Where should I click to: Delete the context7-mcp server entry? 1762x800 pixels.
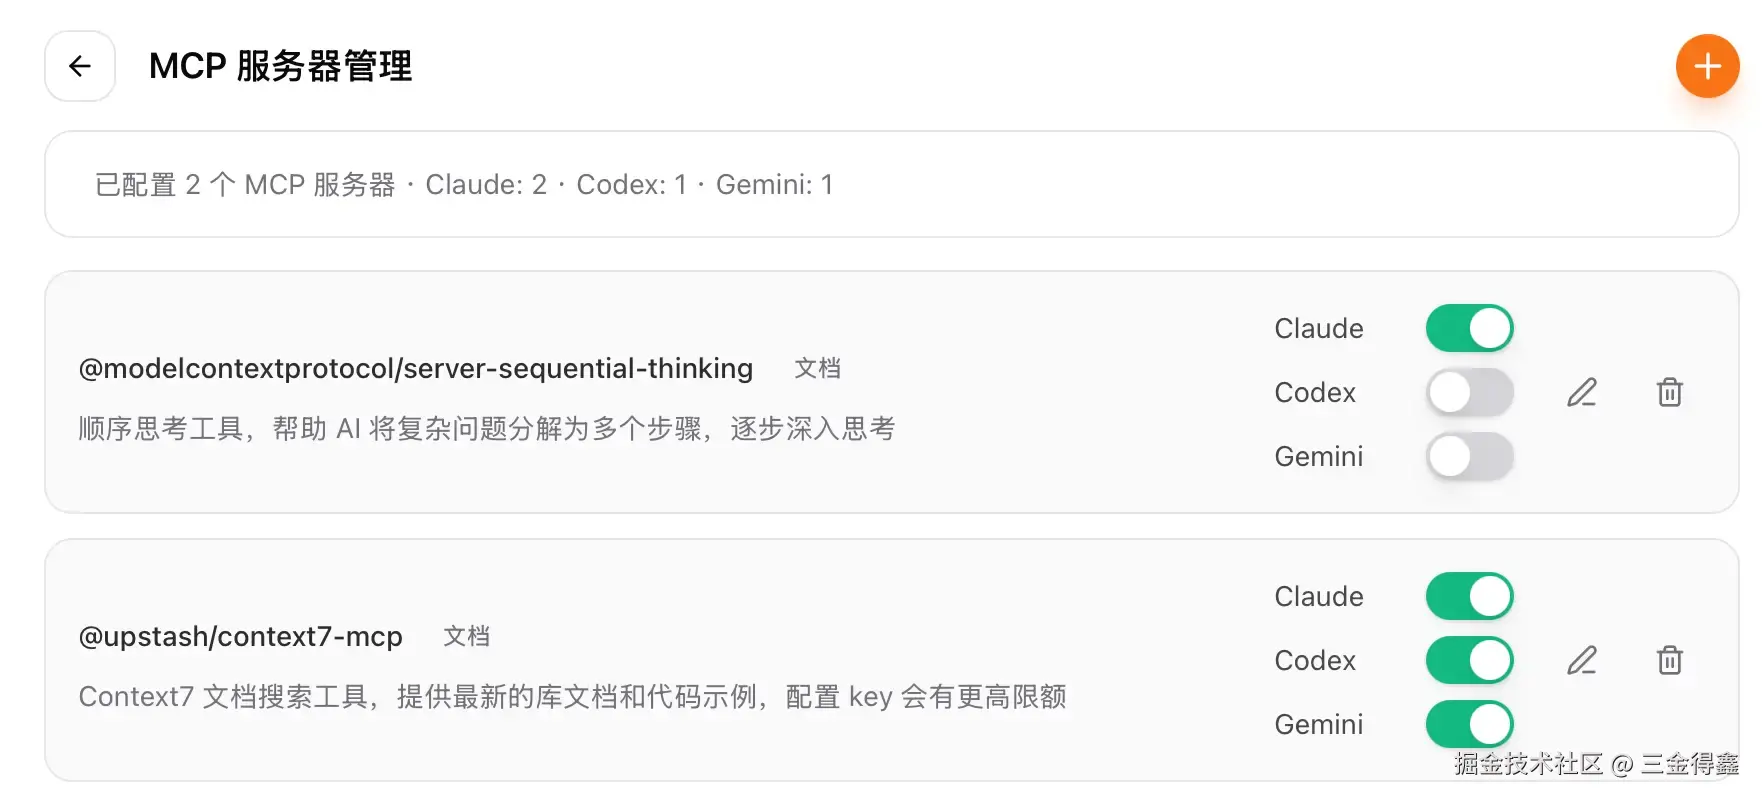1669,660
